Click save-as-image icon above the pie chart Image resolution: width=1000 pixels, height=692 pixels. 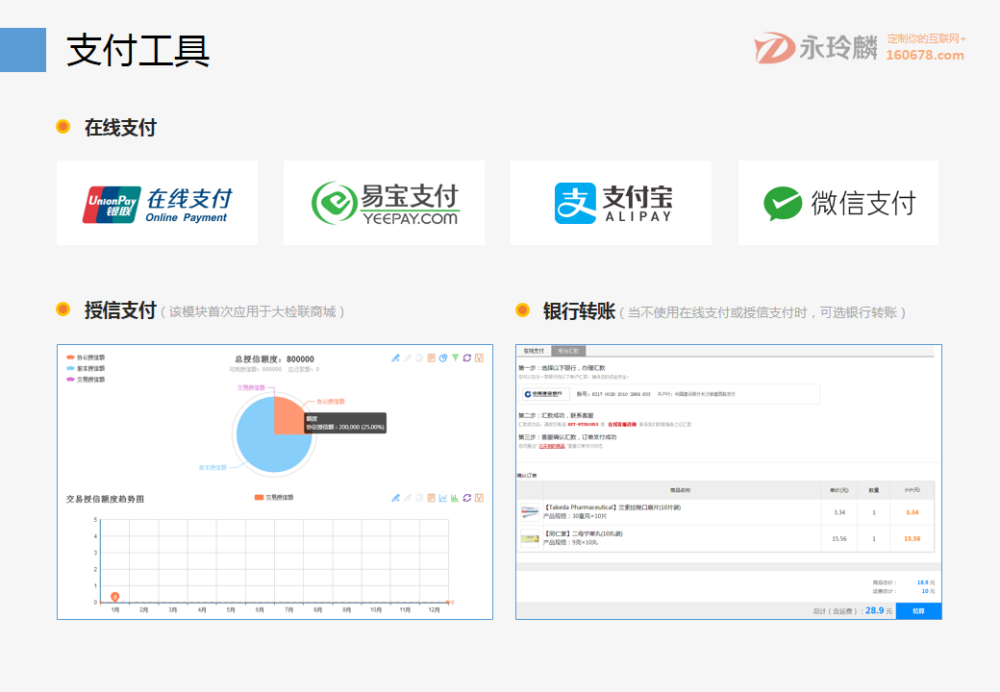click(x=480, y=358)
